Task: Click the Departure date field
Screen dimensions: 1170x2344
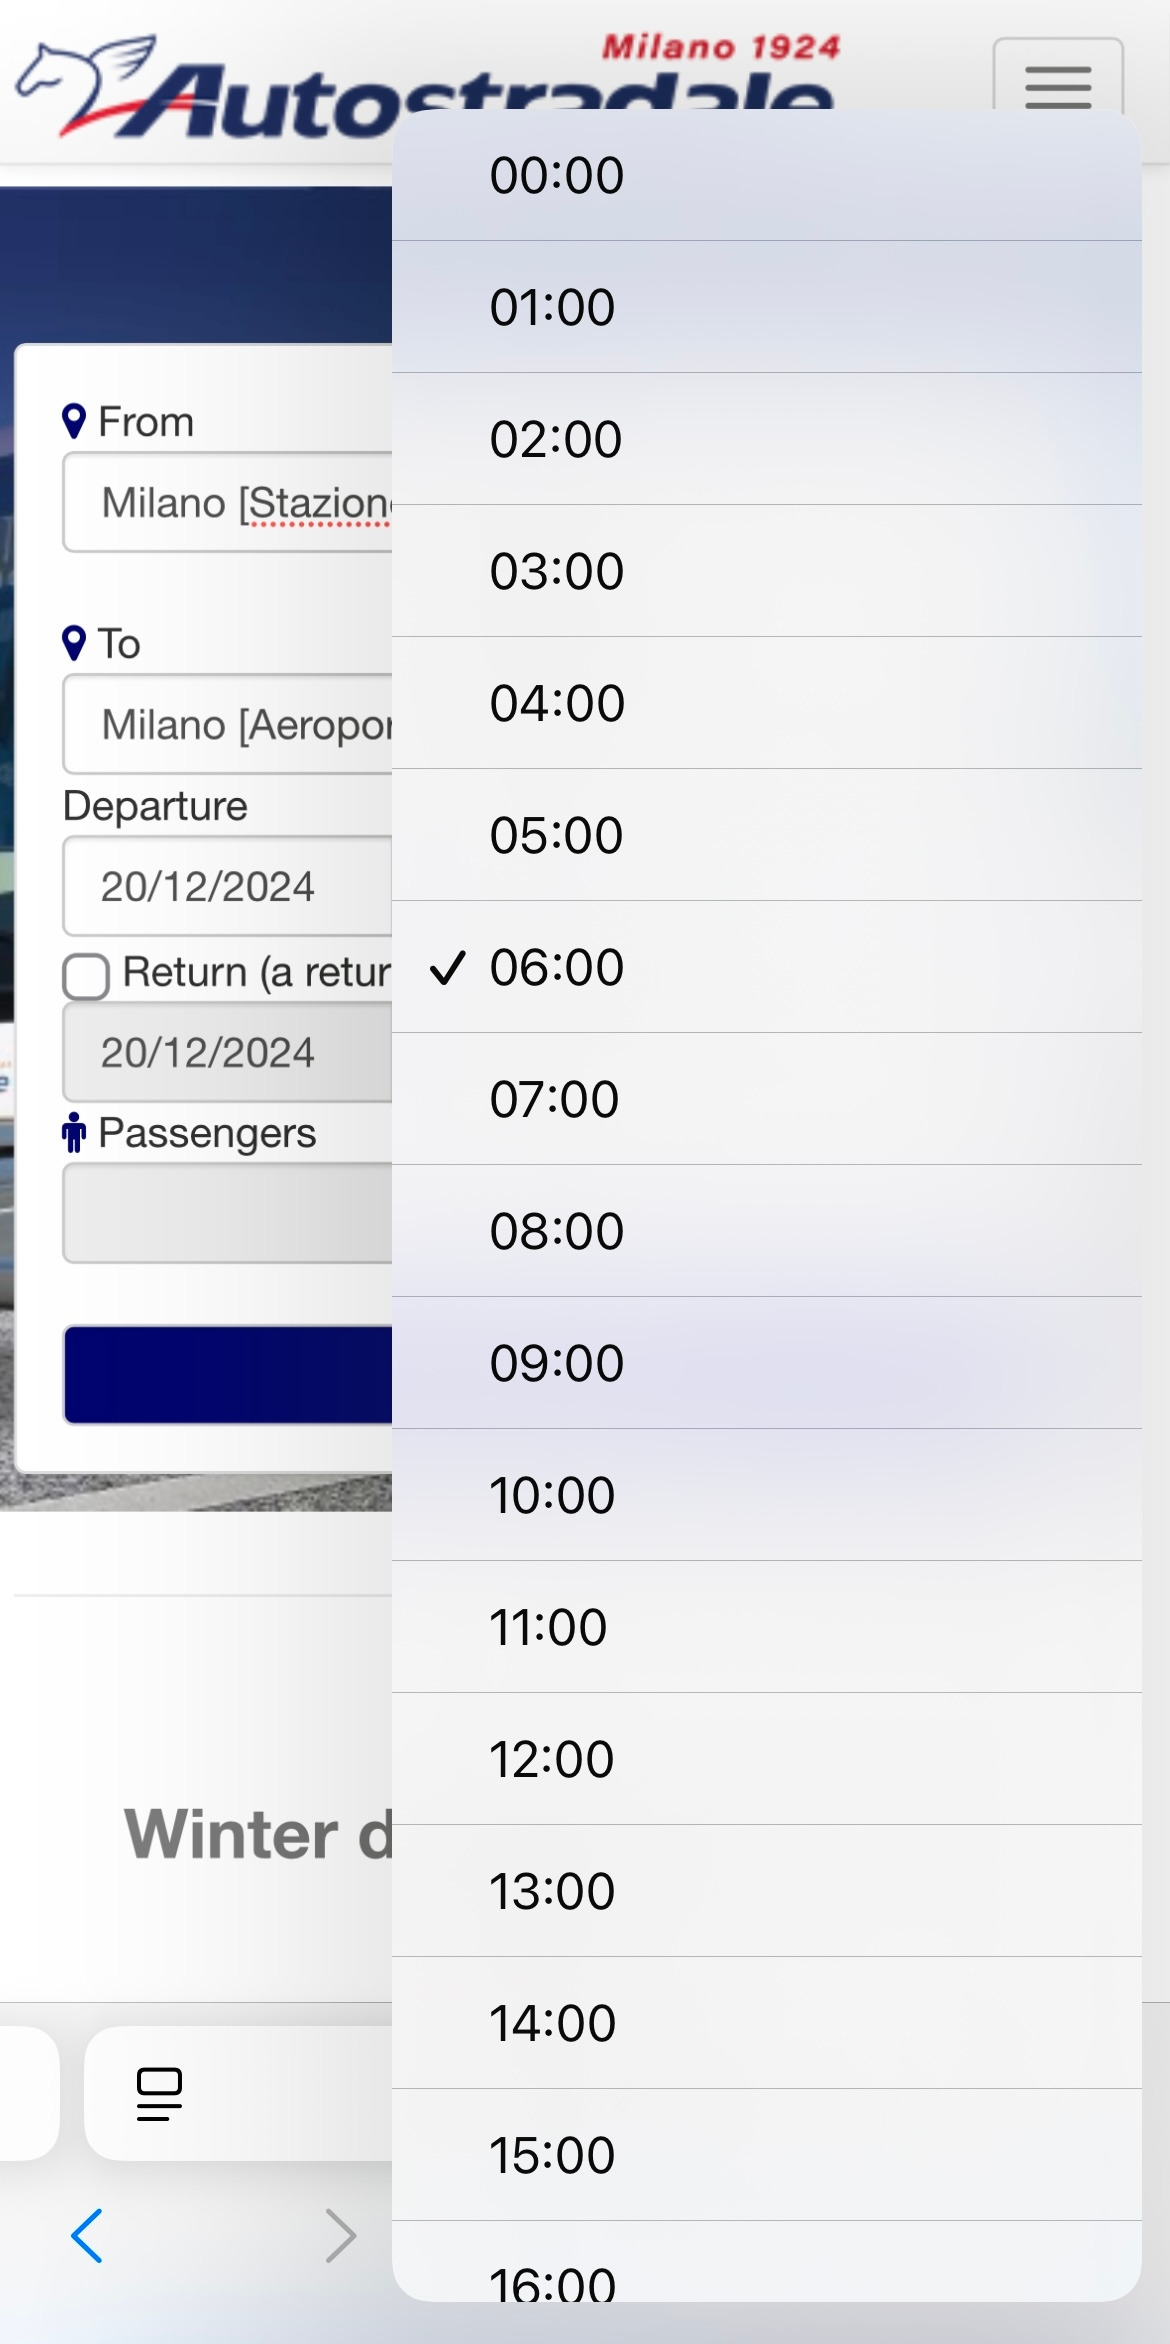Action: pos(228,886)
